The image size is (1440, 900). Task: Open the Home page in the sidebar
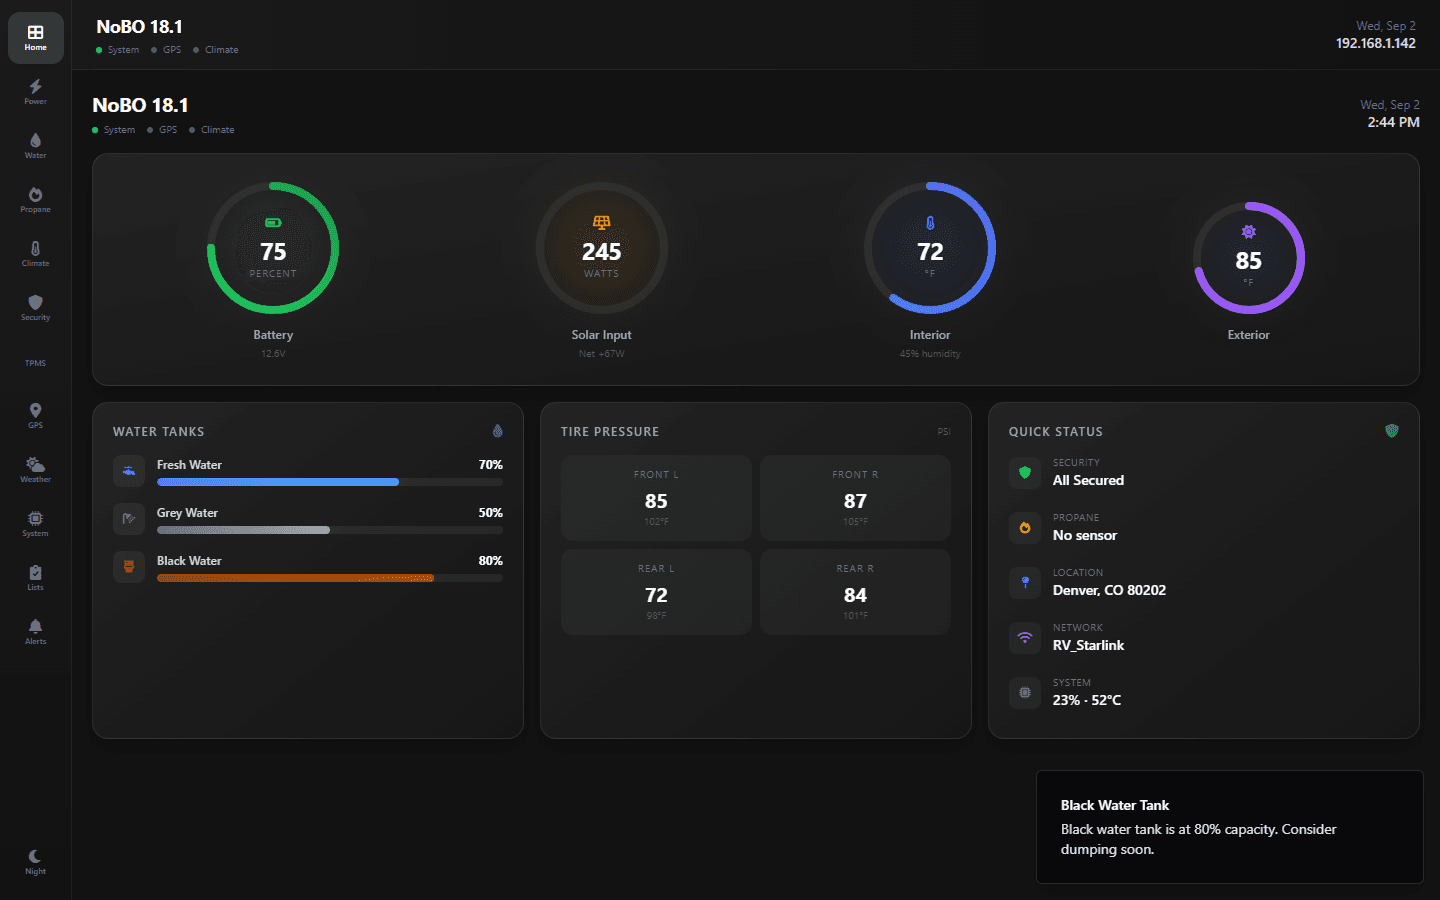click(35, 38)
